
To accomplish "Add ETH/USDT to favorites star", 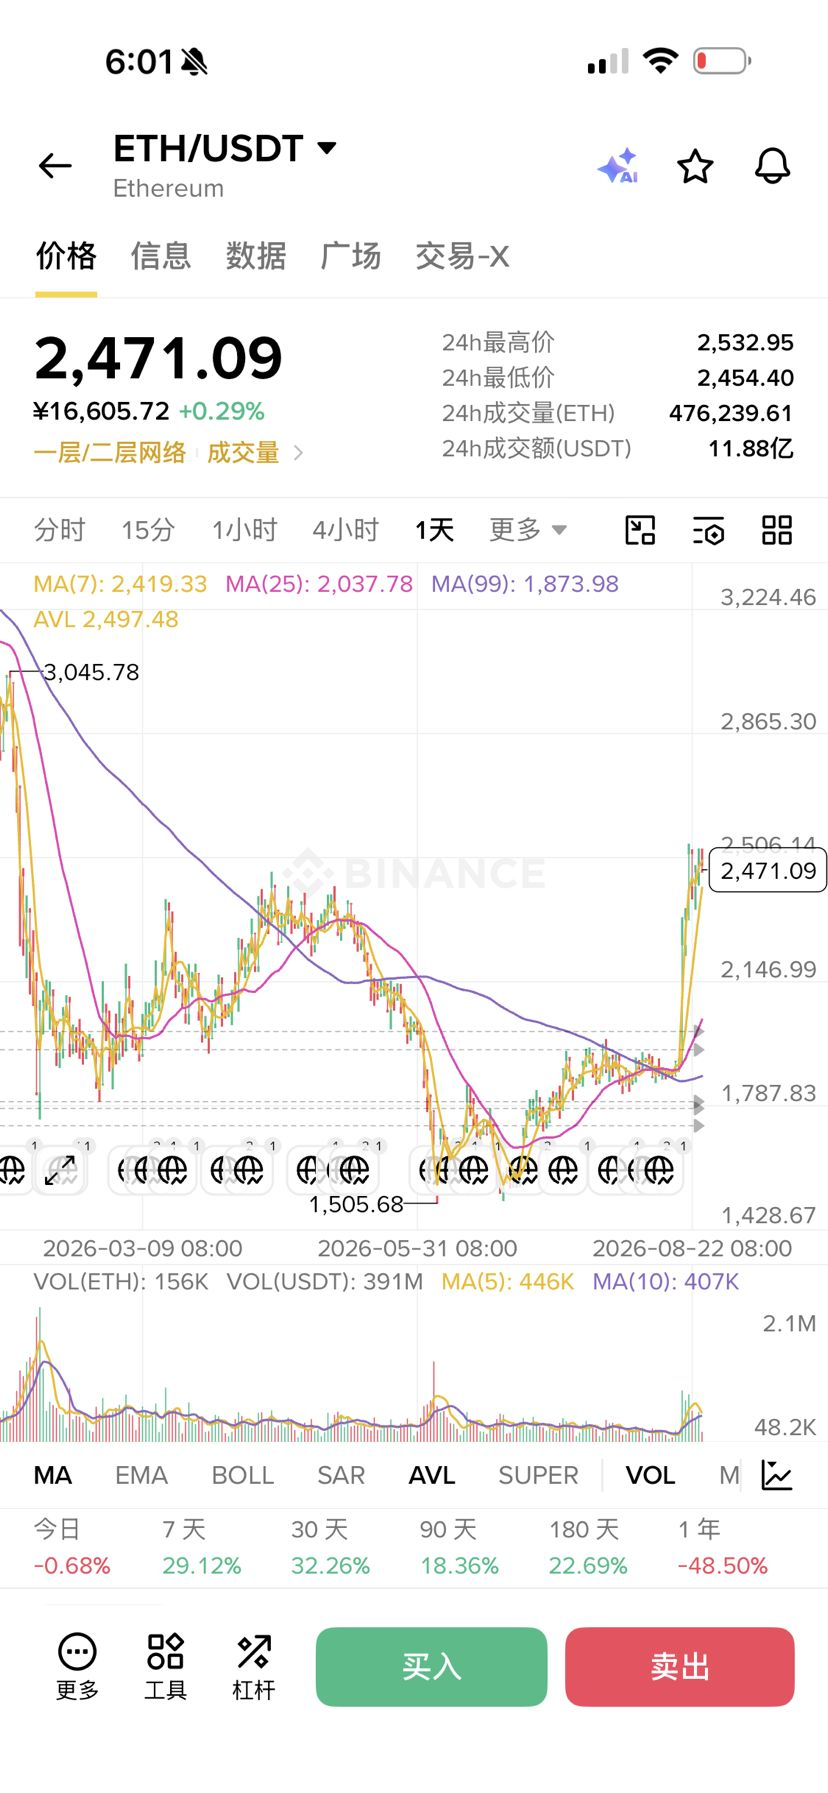I will pos(695,166).
